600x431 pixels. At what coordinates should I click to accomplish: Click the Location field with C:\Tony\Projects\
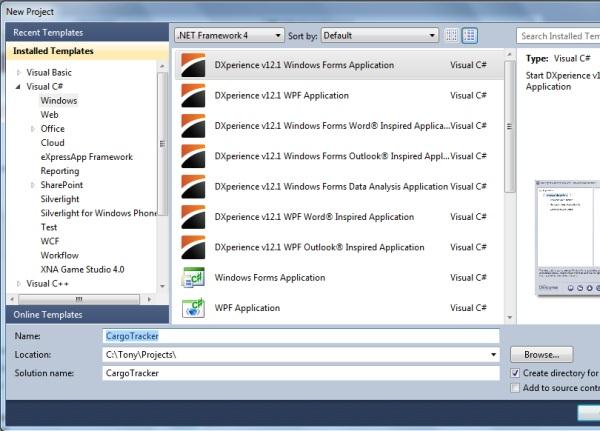click(x=301, y=354)
